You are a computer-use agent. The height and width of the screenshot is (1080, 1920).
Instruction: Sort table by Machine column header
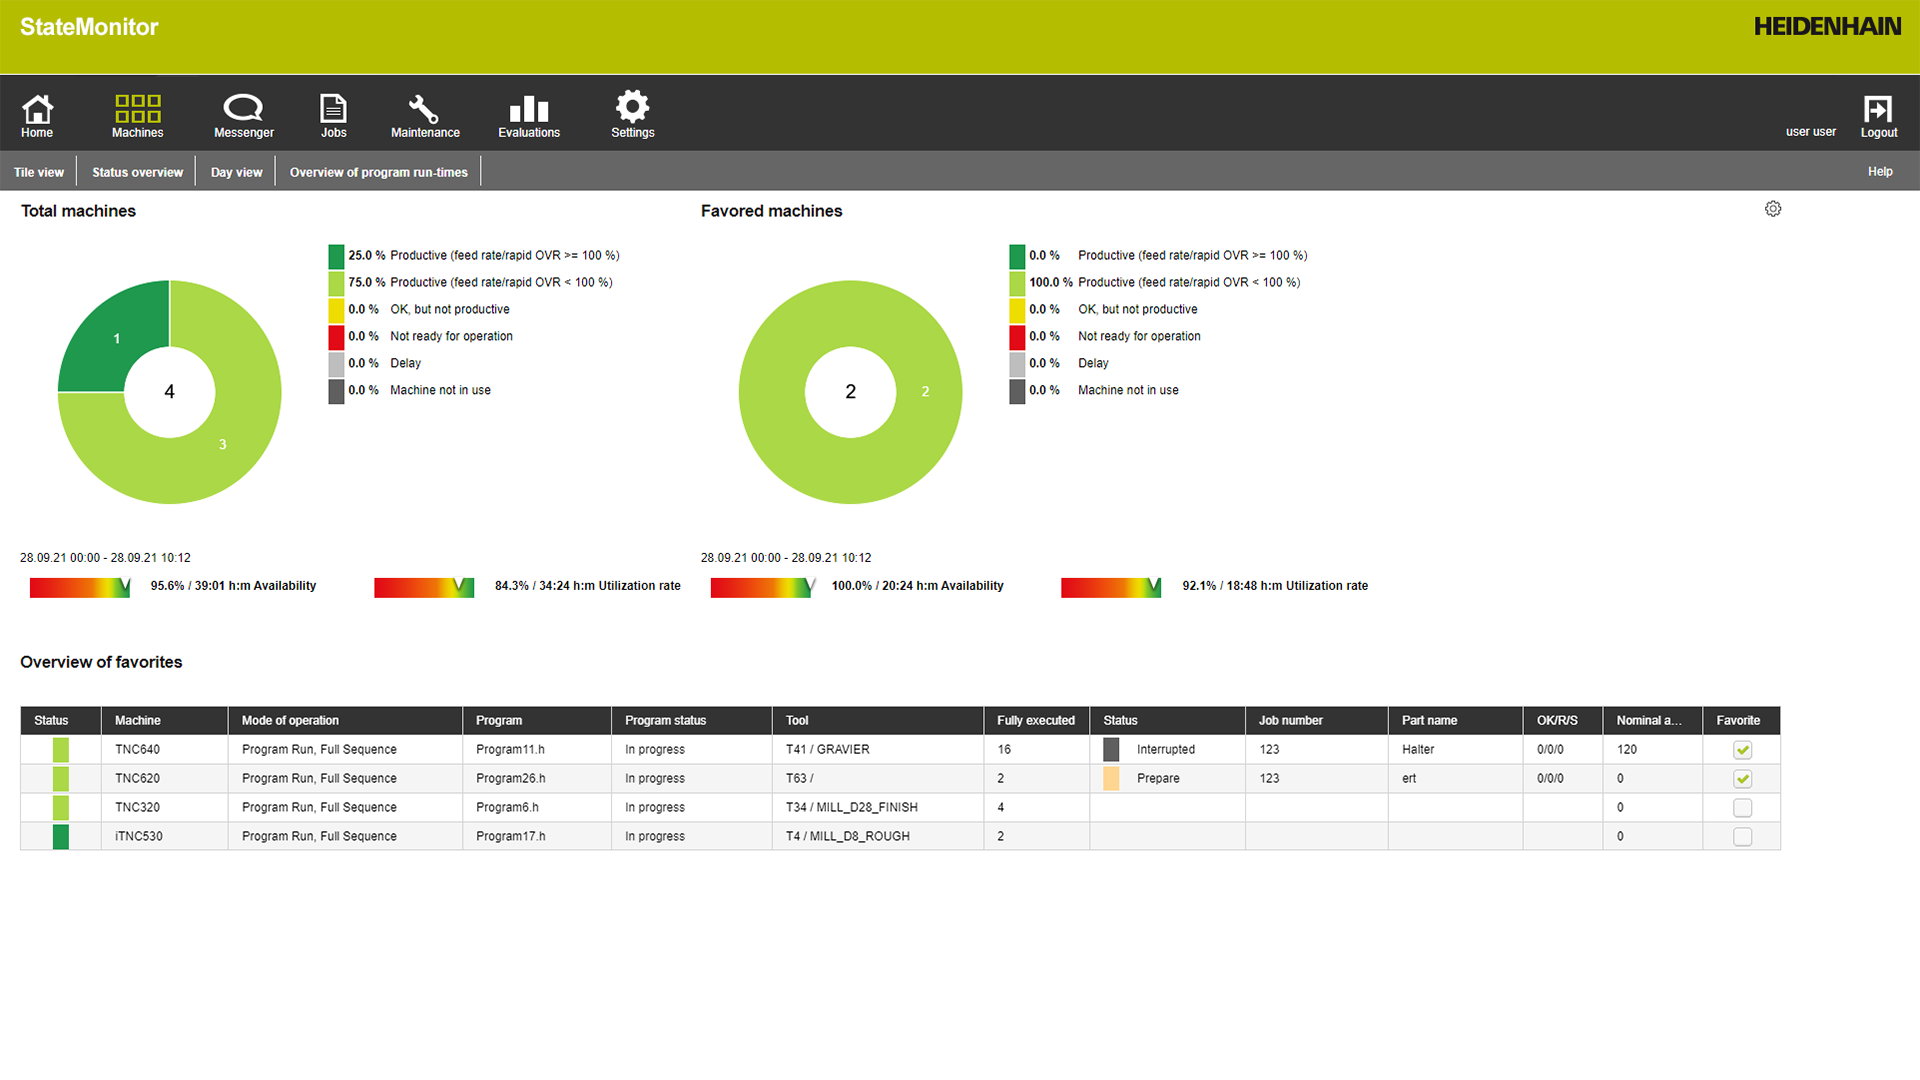coord(164,720)
